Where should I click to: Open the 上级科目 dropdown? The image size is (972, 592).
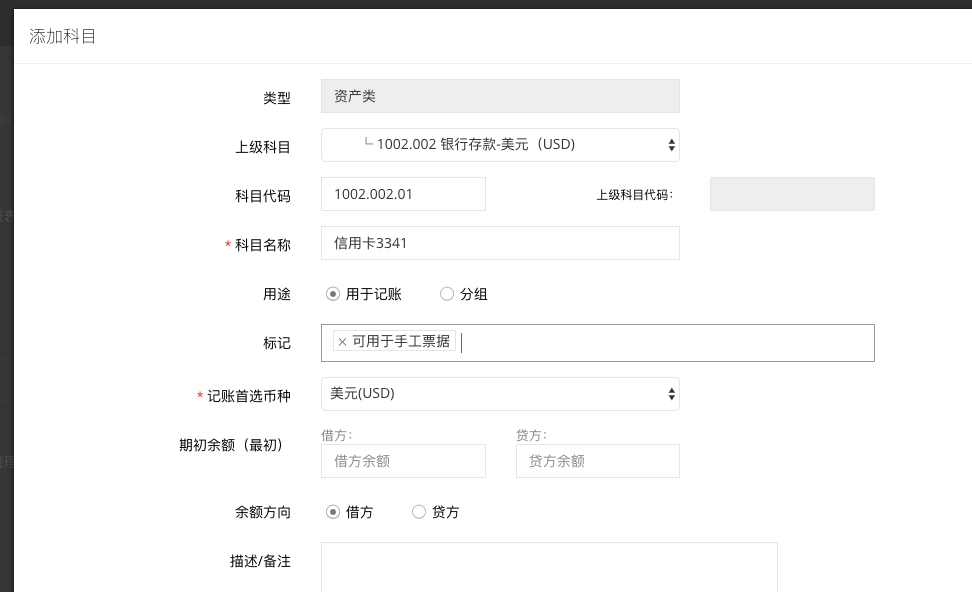[x=500, y=145]
